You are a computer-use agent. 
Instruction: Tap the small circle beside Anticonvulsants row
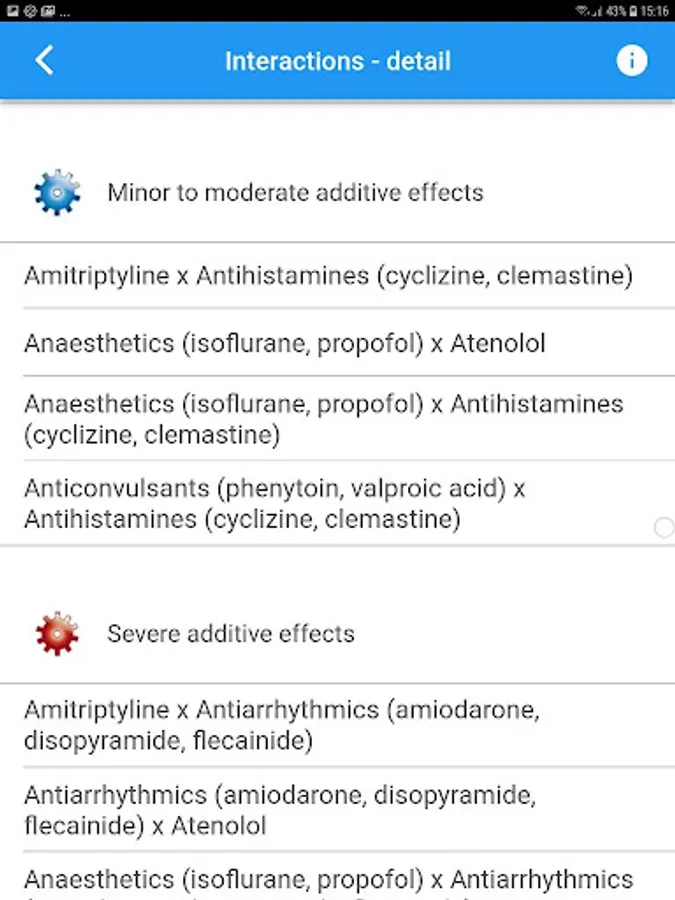(664, 528)
